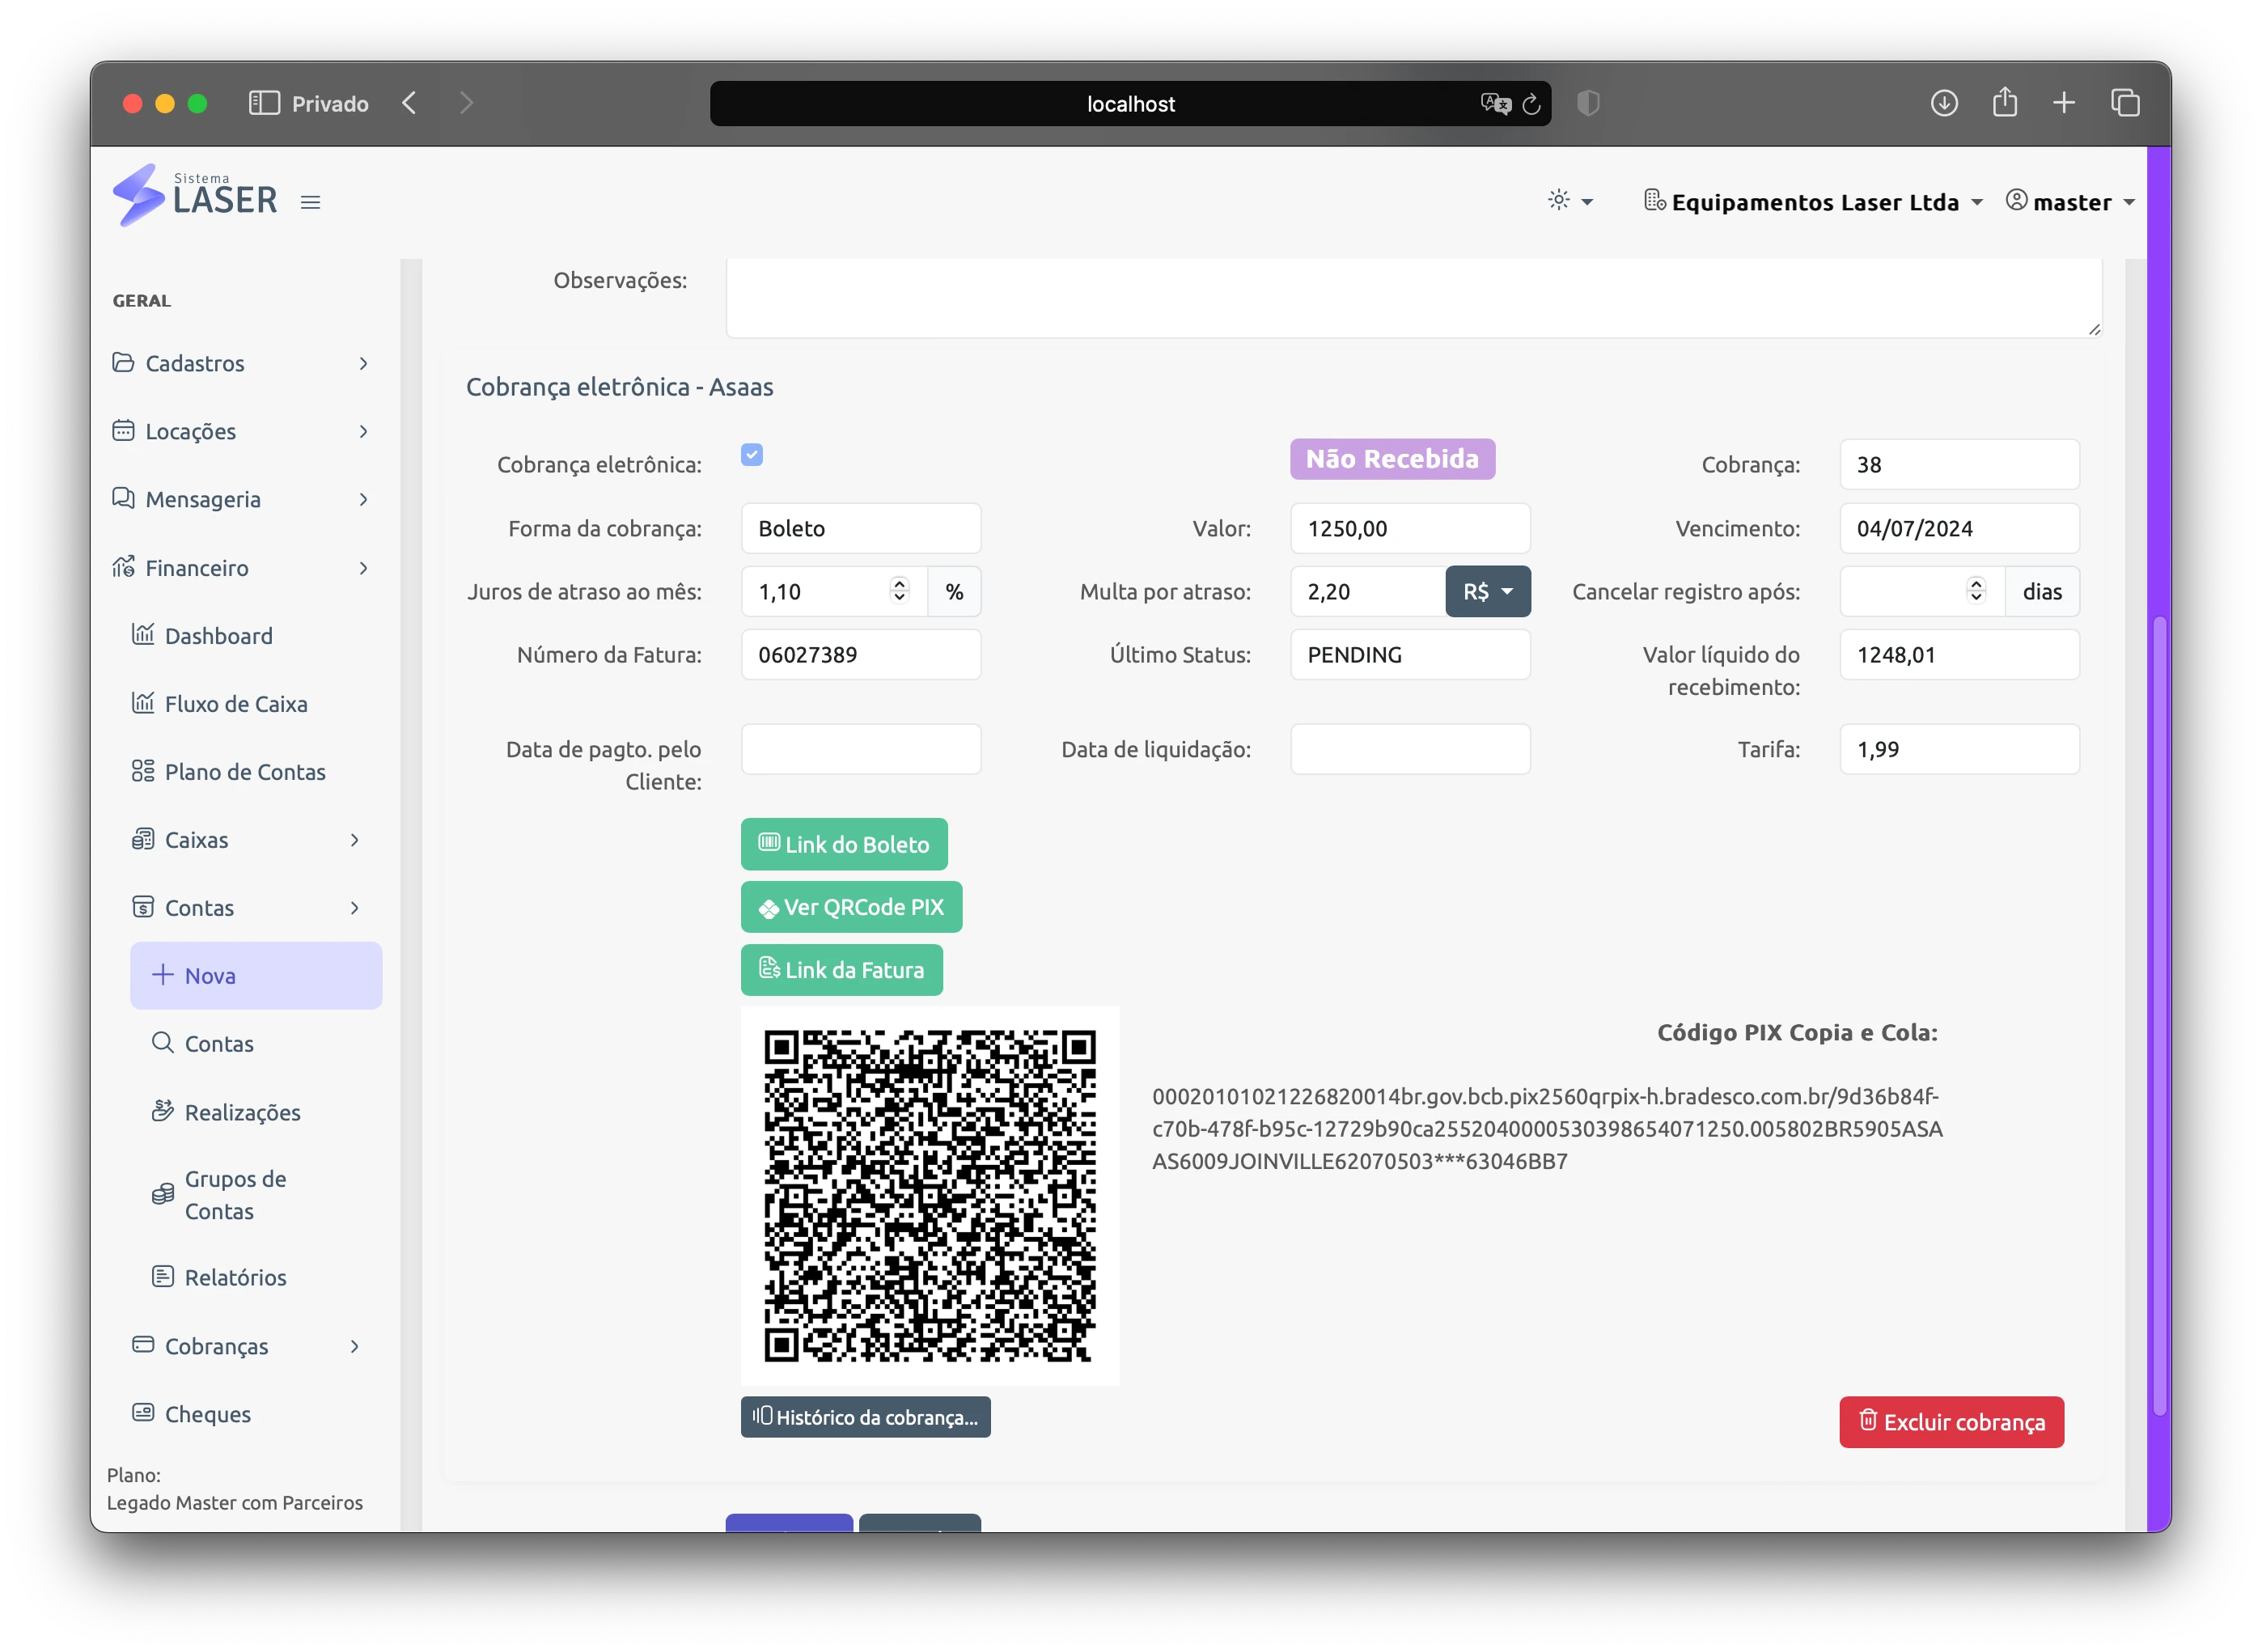
Task: Click the hamburger menu icon beside LASER logo
Action: pos(311,202)
